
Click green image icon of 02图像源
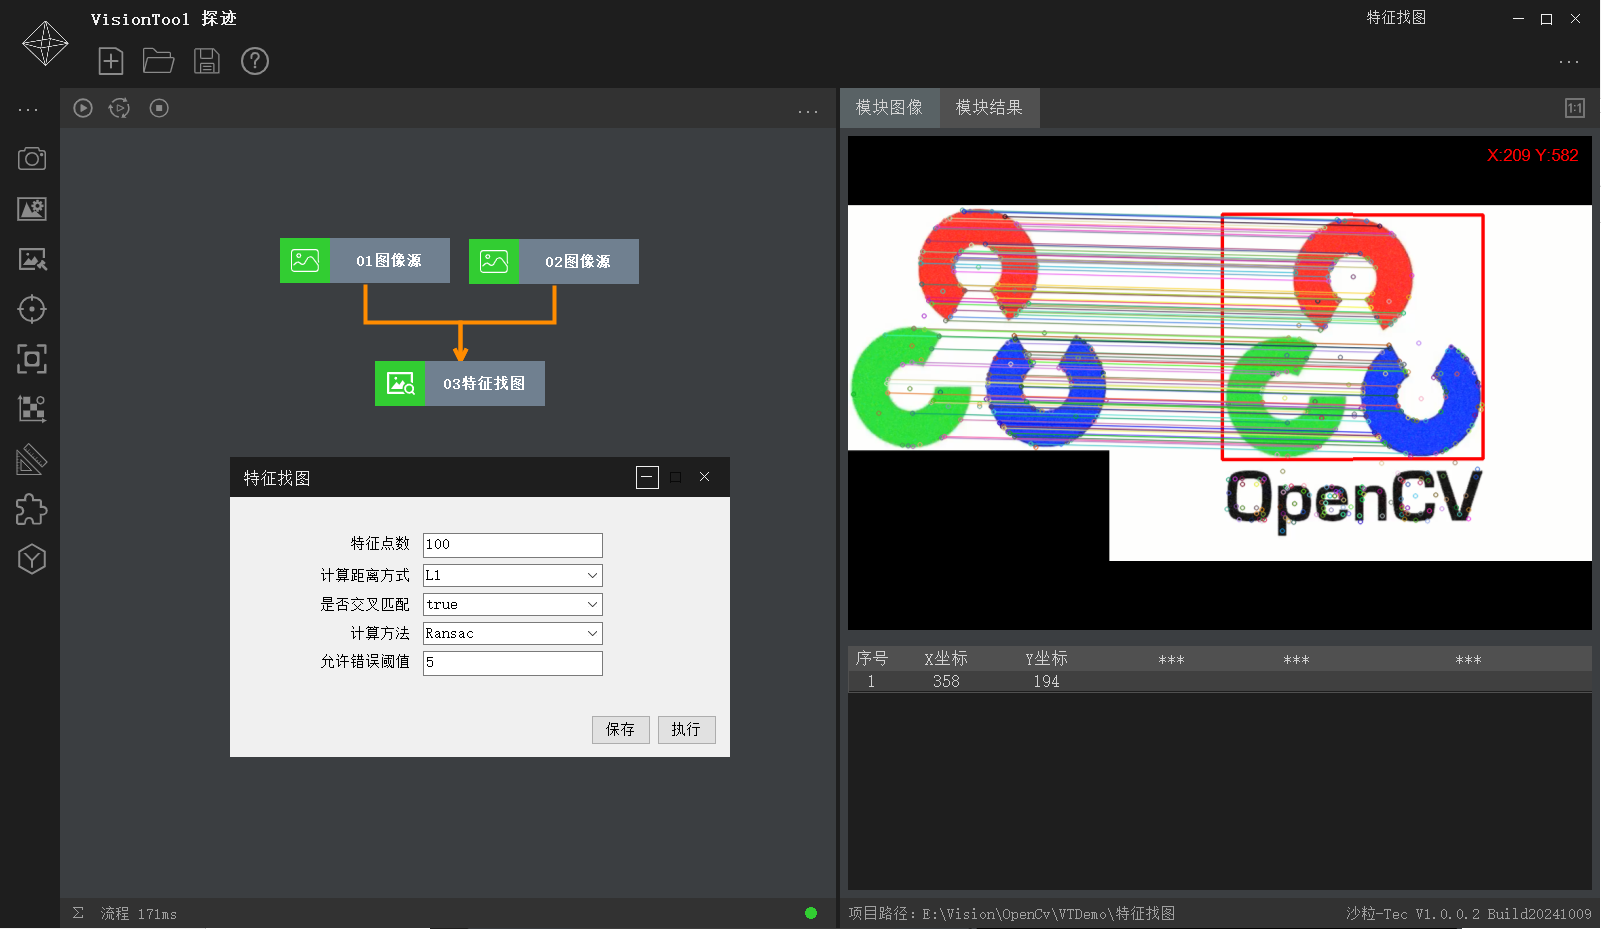(x=494, y=261)
